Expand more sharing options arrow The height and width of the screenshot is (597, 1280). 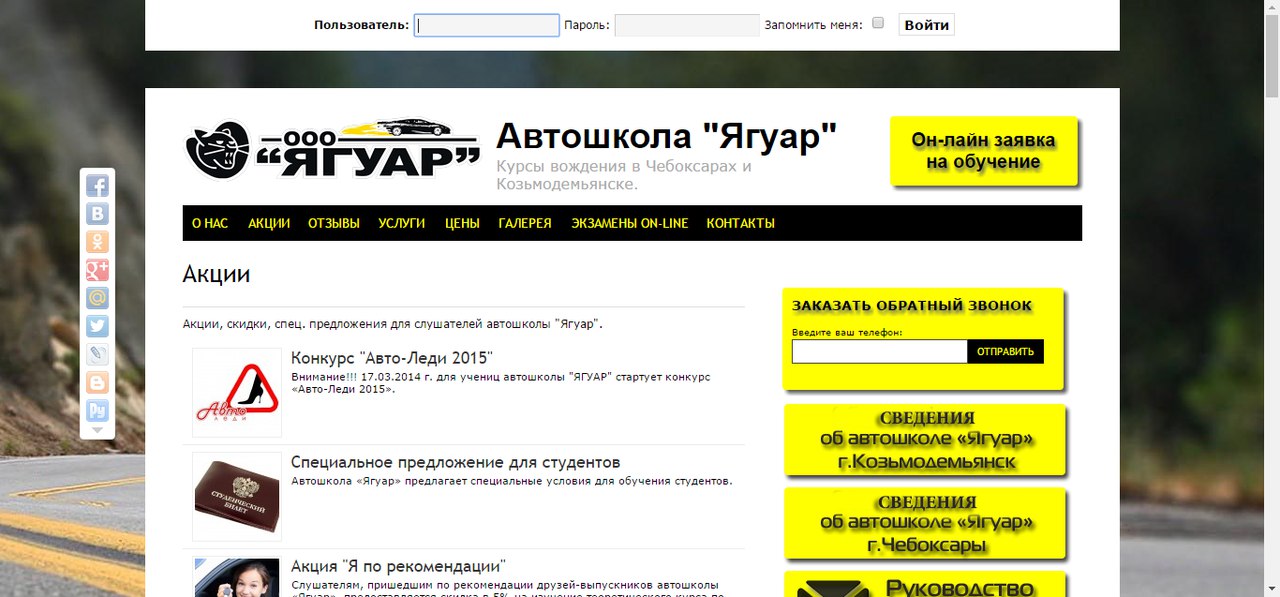(97, 430)
